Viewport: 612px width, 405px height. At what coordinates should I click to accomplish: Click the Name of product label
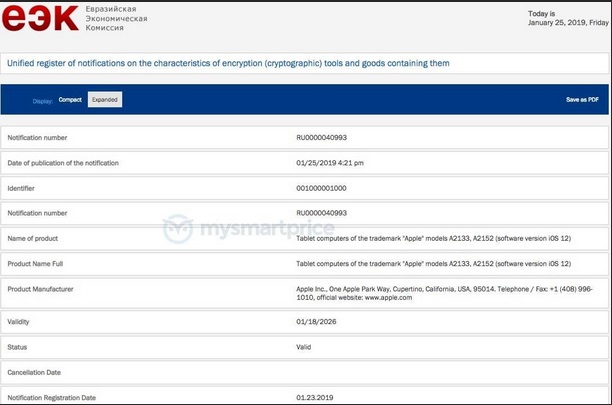(x=32, y=238)
